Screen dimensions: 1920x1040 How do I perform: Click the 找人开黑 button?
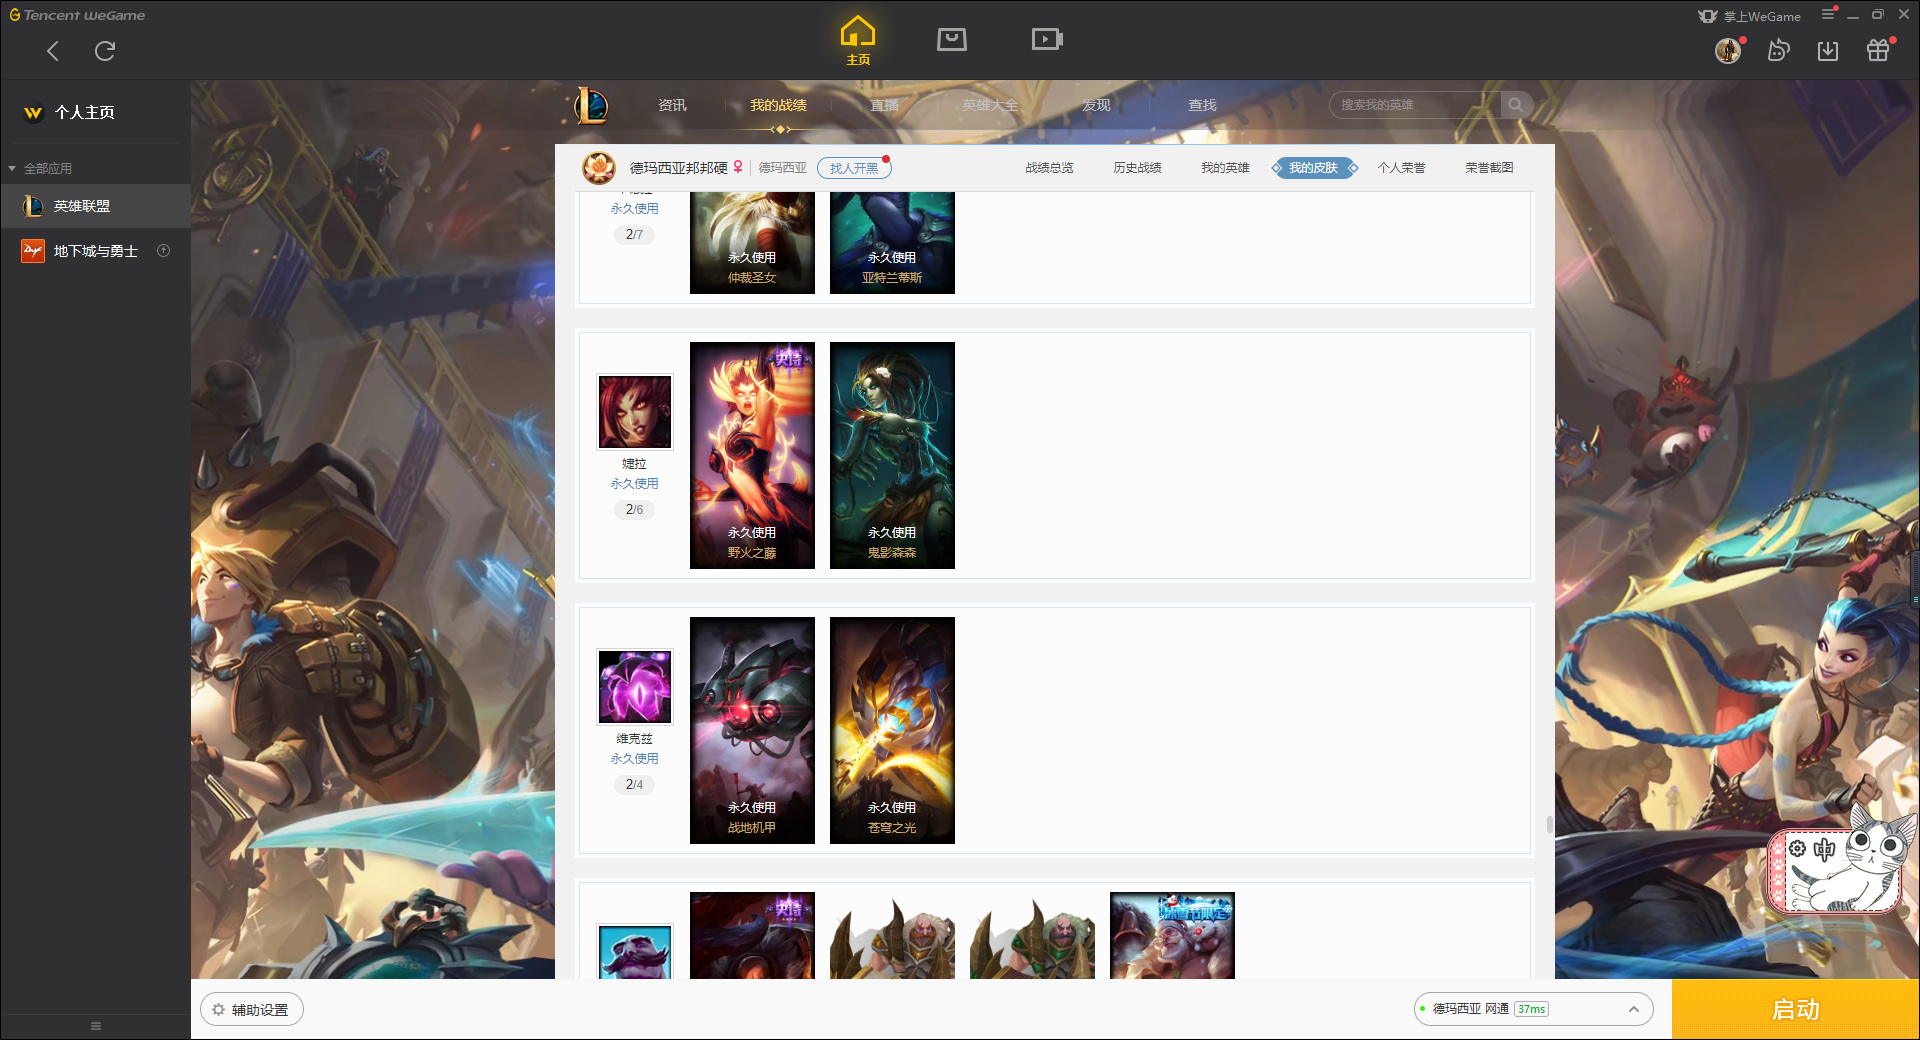click(x=853, y=168)
